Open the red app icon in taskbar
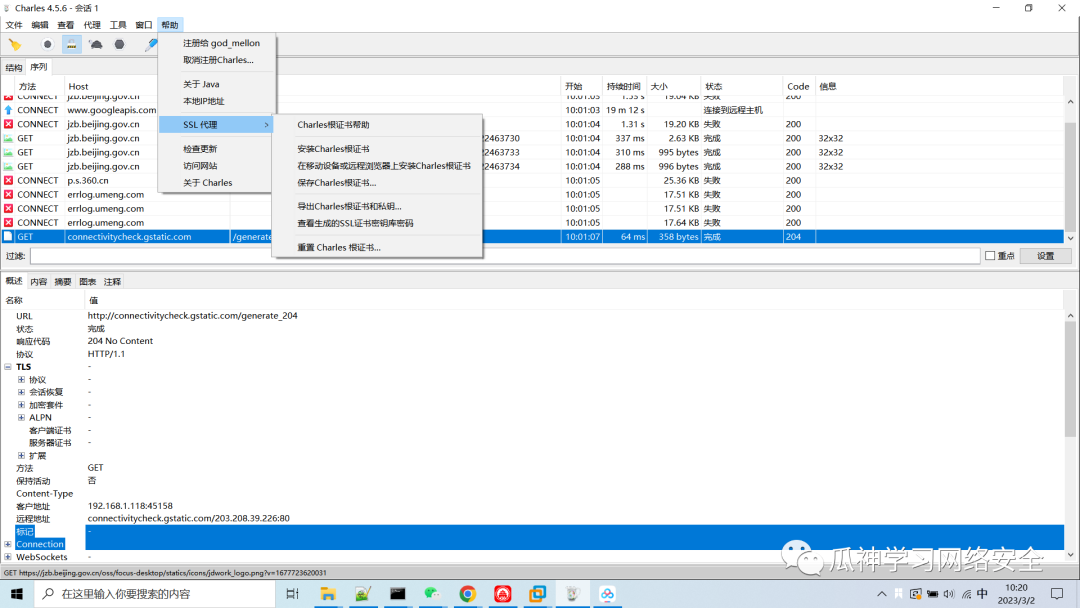The height and width of the screenshot is (608, 1080). click(x=503, y=594)
